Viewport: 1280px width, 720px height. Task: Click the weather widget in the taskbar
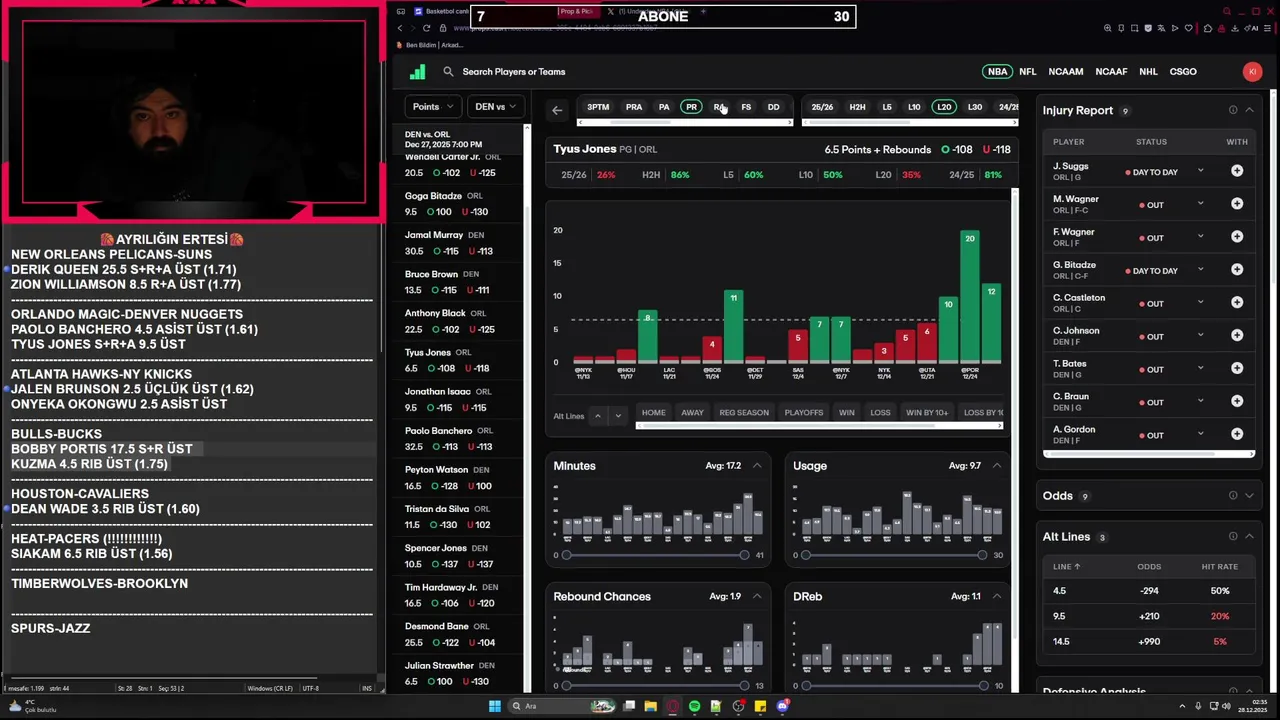pyautogui.click(x=32, y=706)
